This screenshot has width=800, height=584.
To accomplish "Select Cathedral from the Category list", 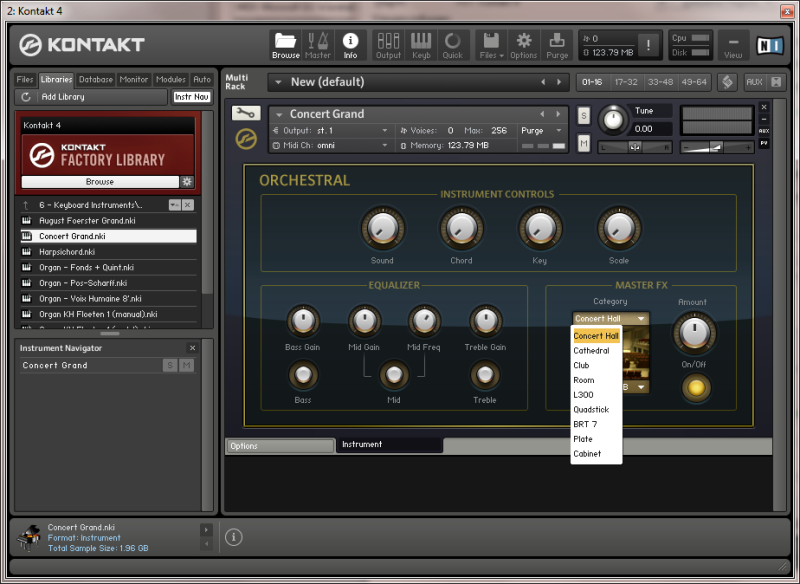I will [591, 351].
